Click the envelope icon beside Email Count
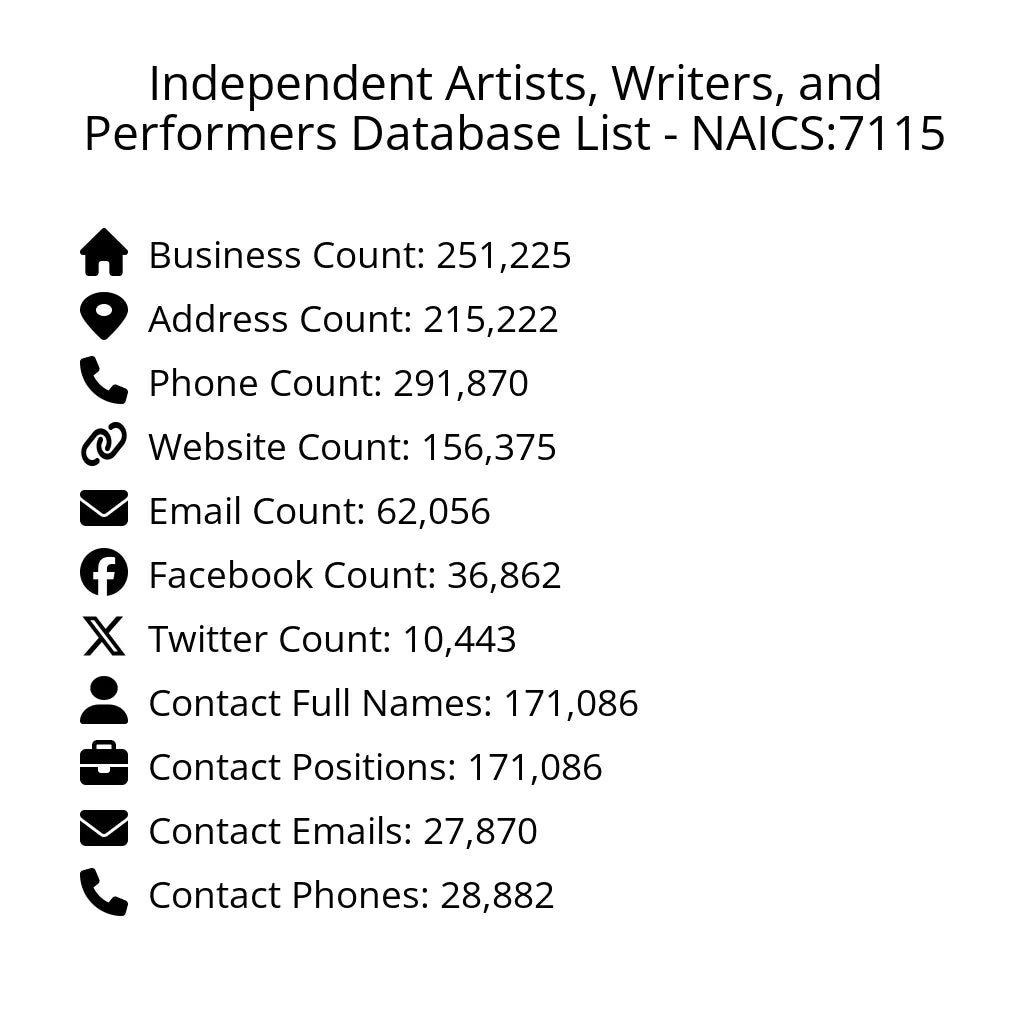The width and height of the screenshot is (1024, 1024). [x=104, y=509]
